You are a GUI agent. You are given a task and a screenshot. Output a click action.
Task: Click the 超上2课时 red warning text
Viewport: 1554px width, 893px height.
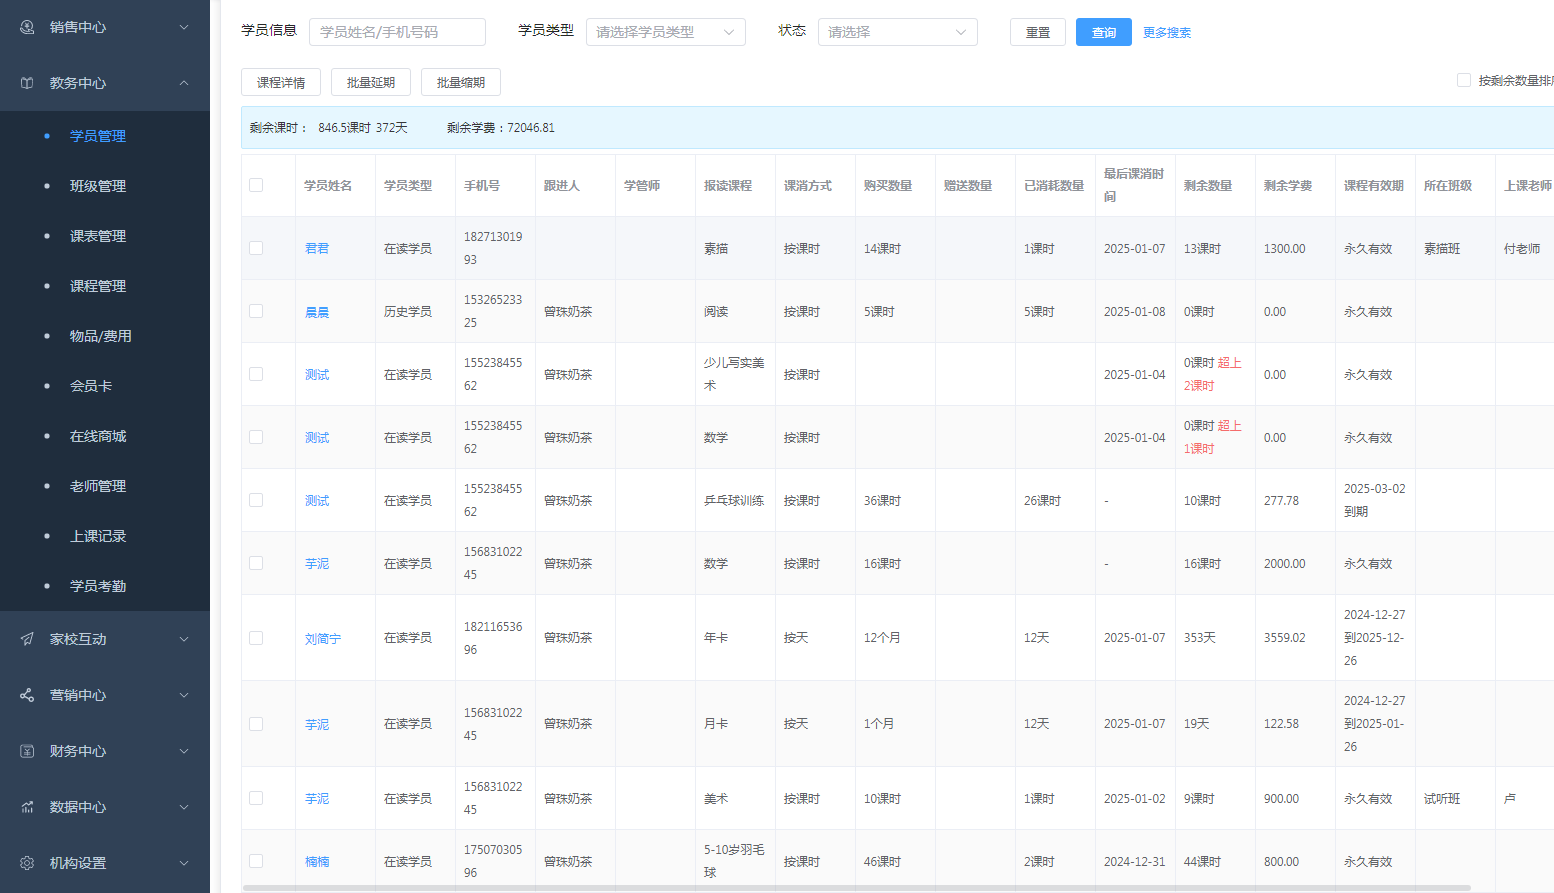click(1213, 374)
